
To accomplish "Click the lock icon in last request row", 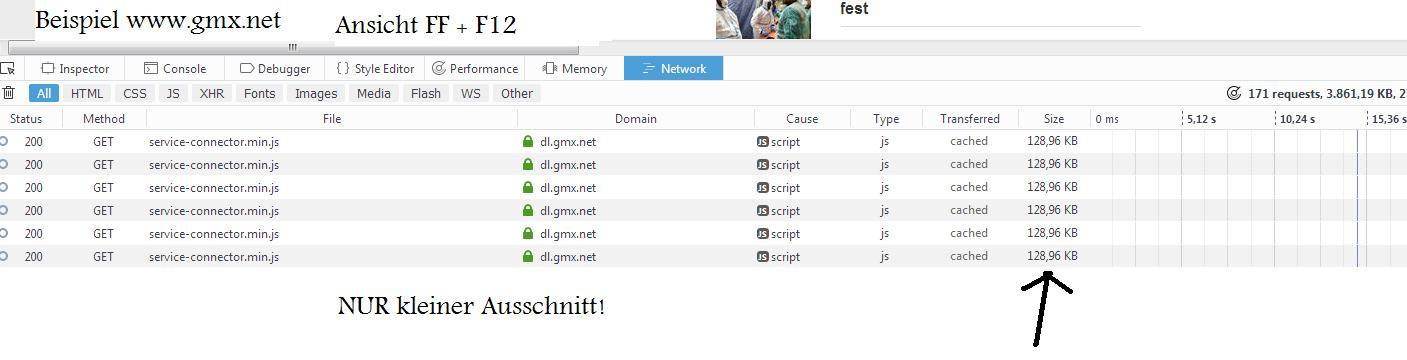I will (528, 256).
